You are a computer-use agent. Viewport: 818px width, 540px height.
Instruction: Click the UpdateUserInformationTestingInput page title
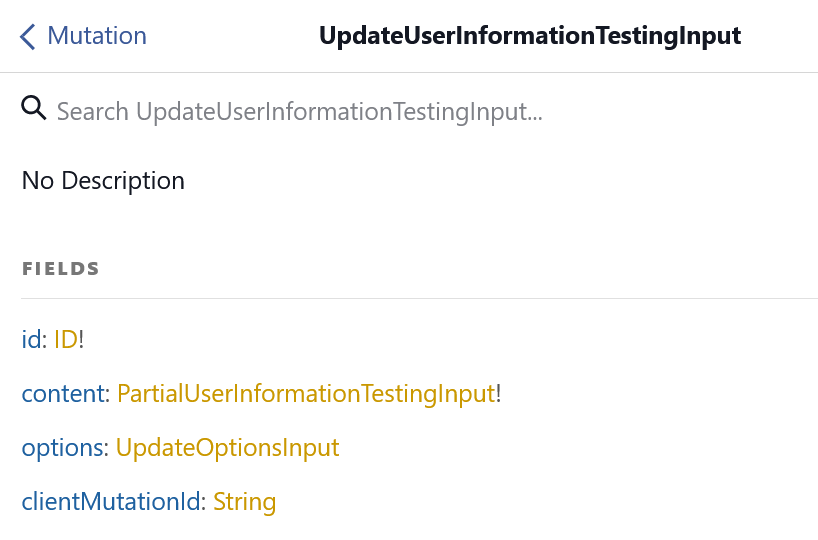click(x=530, y=36)
